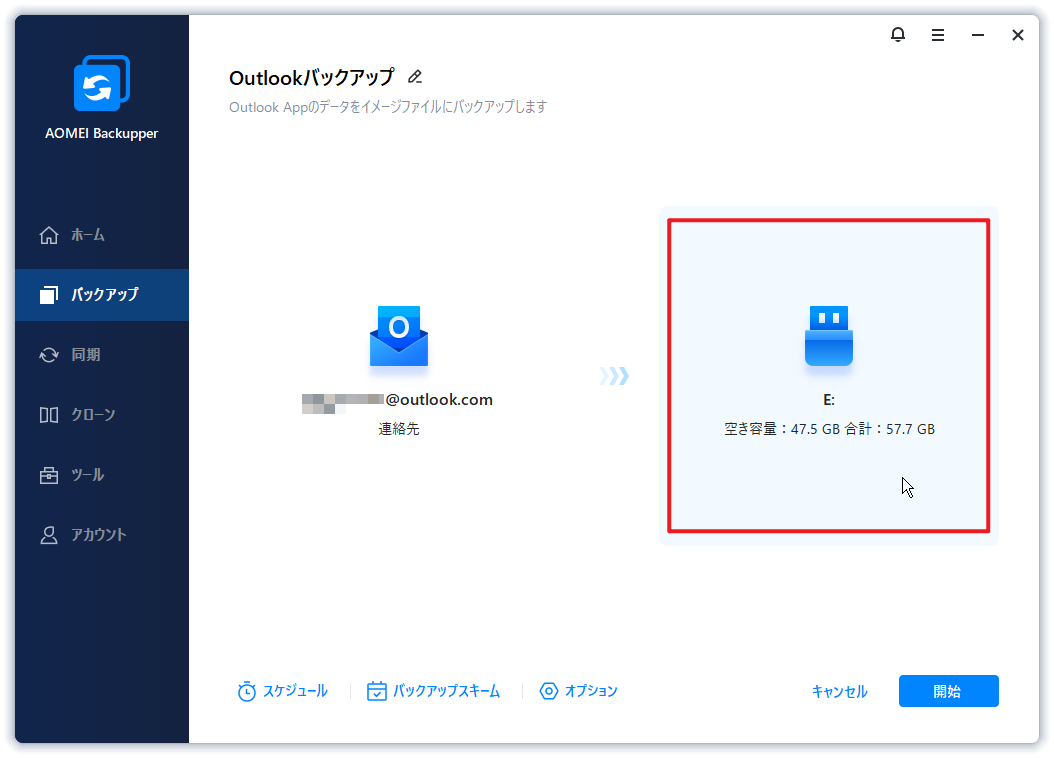The height and width of the screenshot is (758, 1054).
Task: Edit the task name with the pencil icon
Action: coord(415,77)
